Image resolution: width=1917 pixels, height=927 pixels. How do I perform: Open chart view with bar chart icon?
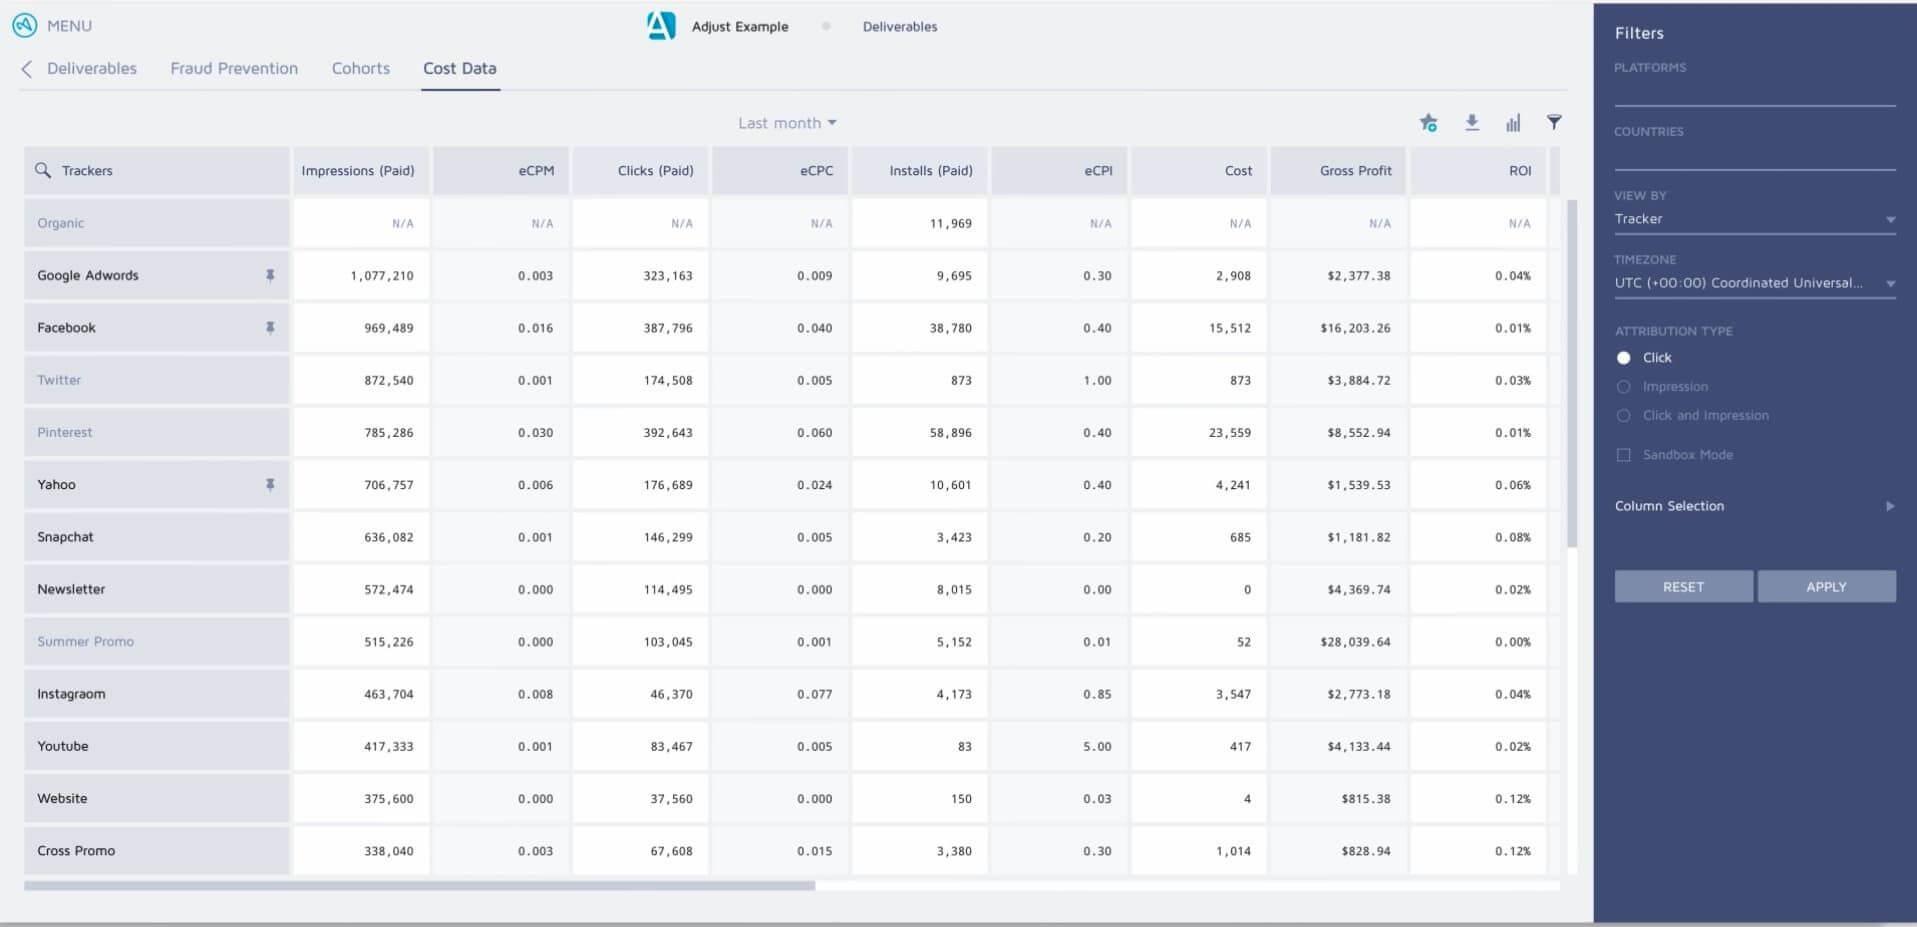1513,122
